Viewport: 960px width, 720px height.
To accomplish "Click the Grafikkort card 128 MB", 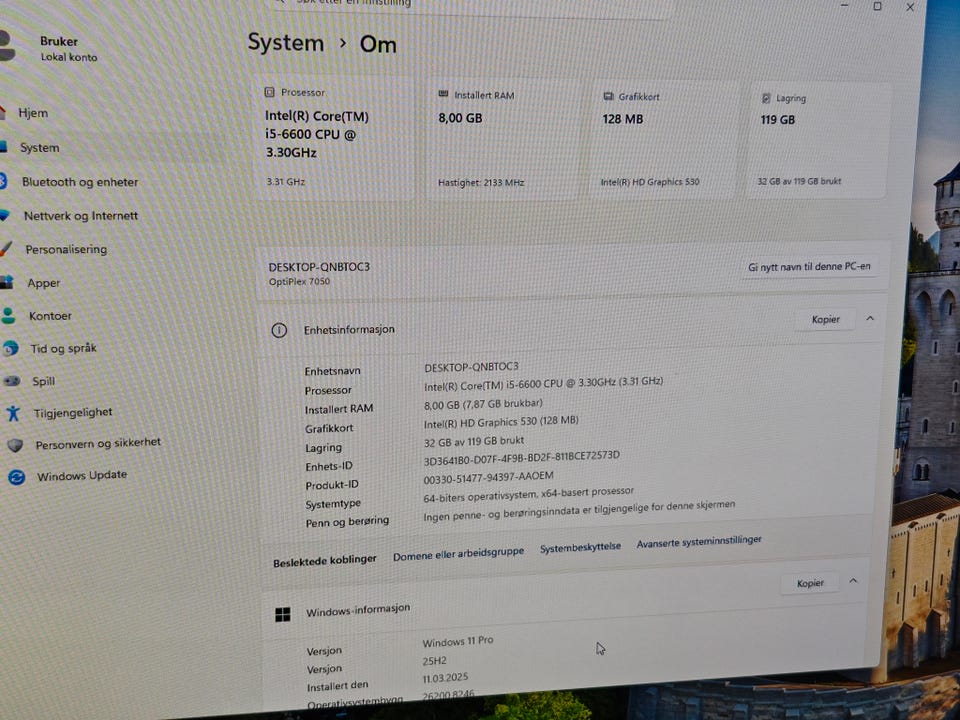I will (664, 141).
